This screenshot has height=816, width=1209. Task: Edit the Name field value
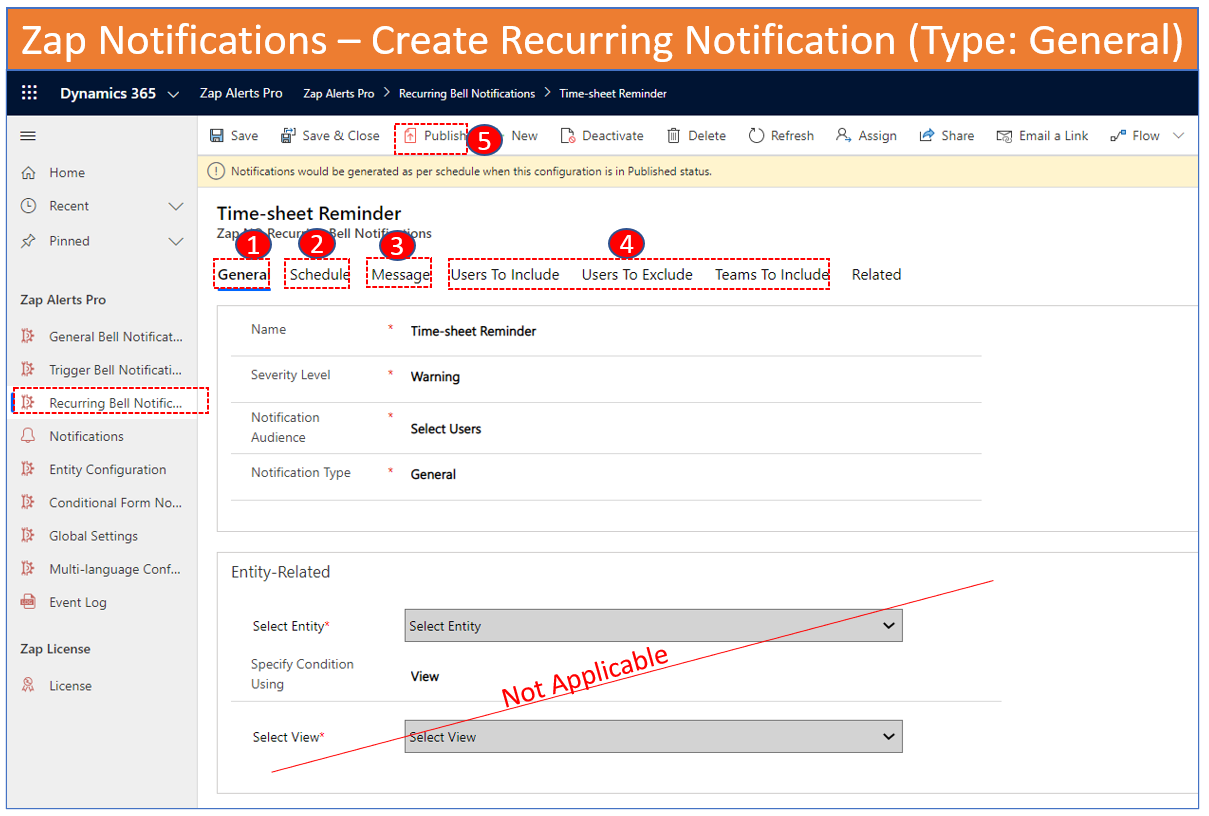(473, 331)
